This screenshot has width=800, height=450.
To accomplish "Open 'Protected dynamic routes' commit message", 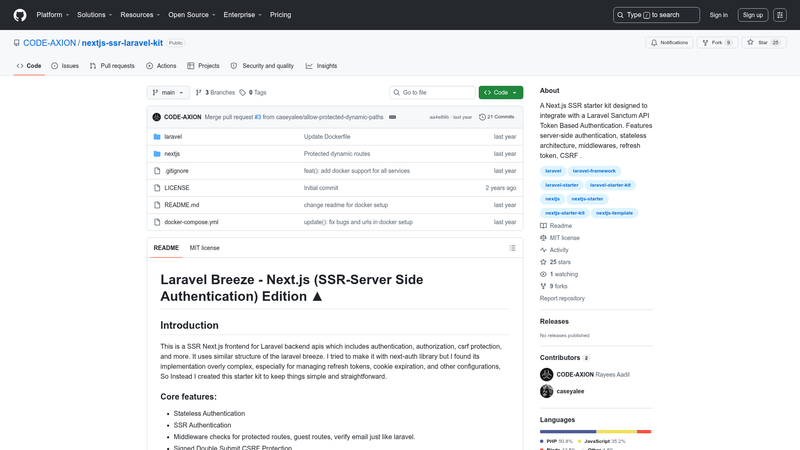I will [337, 154].
